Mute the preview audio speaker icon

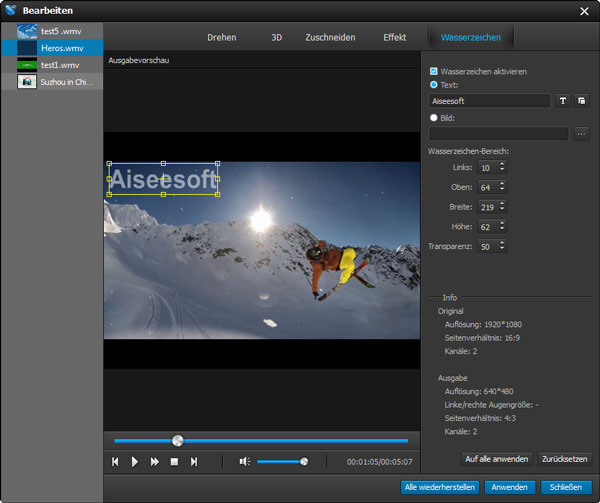coord(244,461)
